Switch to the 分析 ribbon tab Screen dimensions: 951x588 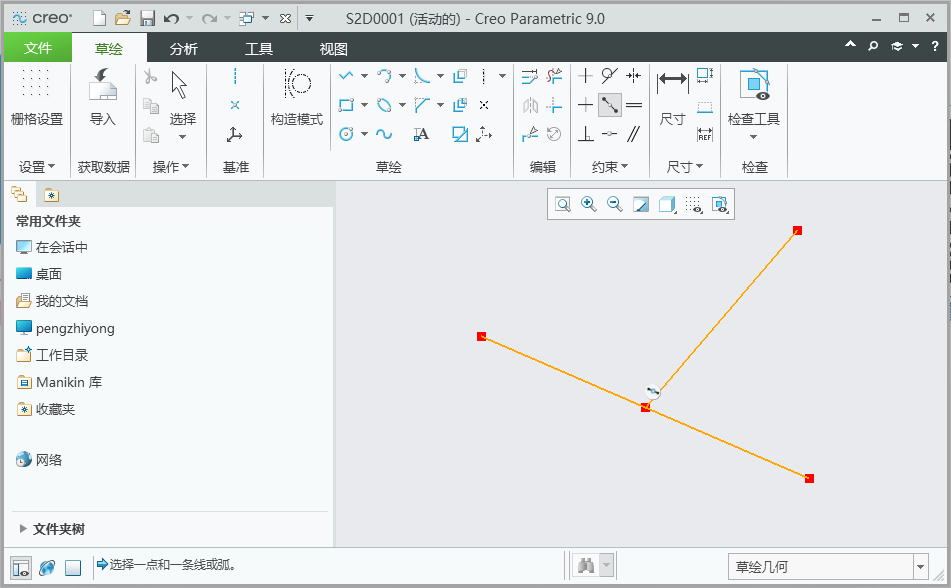[x=184, y=49]
